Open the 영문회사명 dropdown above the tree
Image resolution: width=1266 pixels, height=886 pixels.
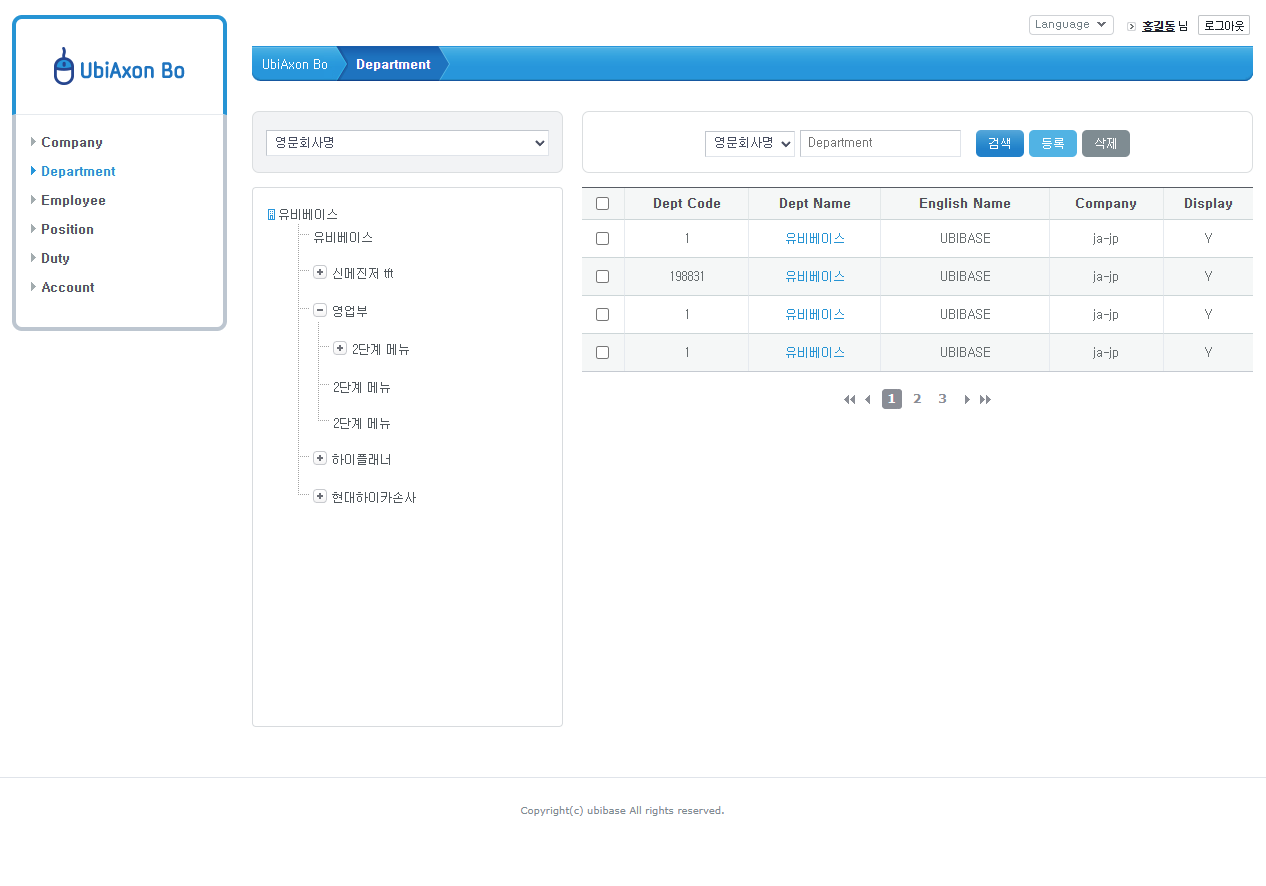coord(407,143)
